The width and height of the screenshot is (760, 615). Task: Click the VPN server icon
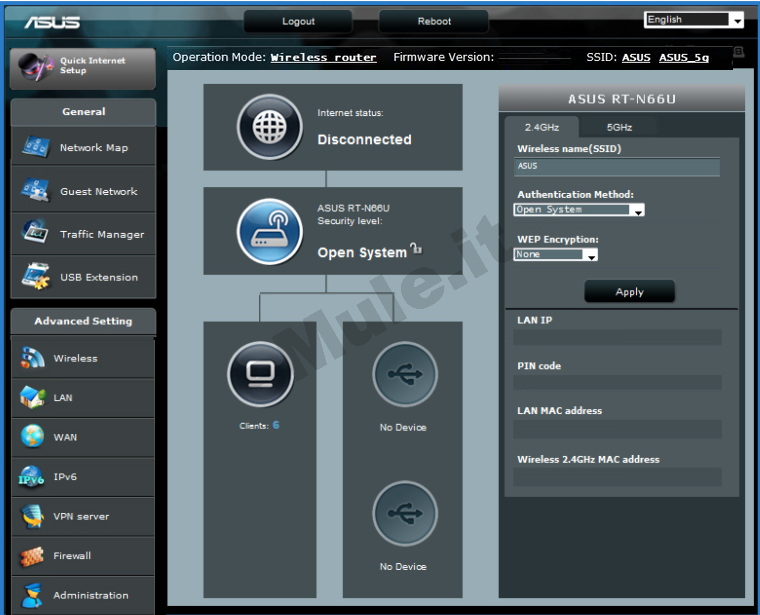[32, 516]
